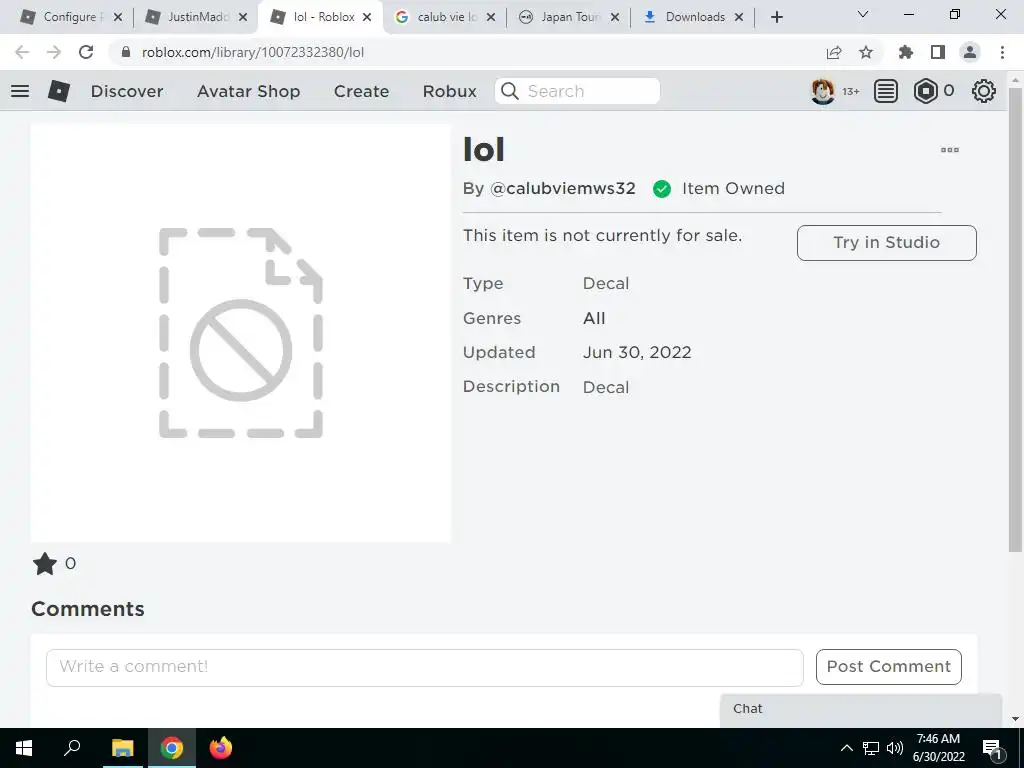Open the Chrome profile avatar icon

[970, 52]
